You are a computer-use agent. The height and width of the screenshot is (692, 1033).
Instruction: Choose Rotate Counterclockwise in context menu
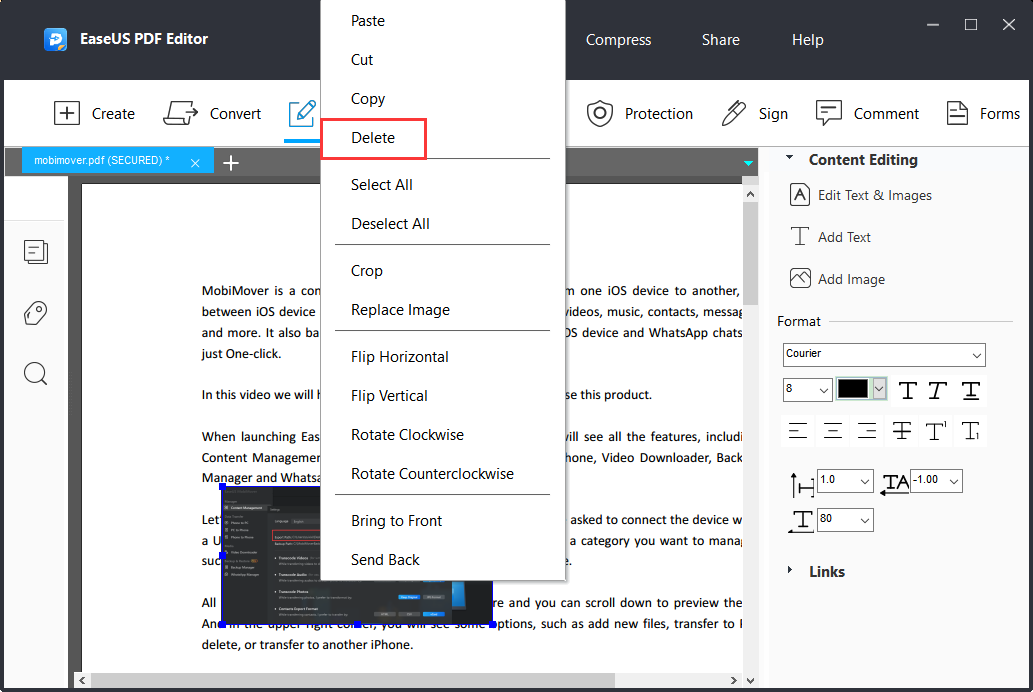443,473
